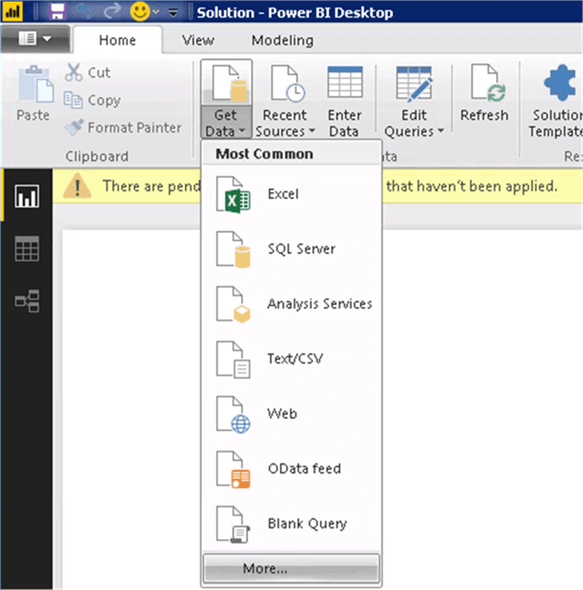
Task: Choose Web data source option
Action: click(x=292, y=414)
